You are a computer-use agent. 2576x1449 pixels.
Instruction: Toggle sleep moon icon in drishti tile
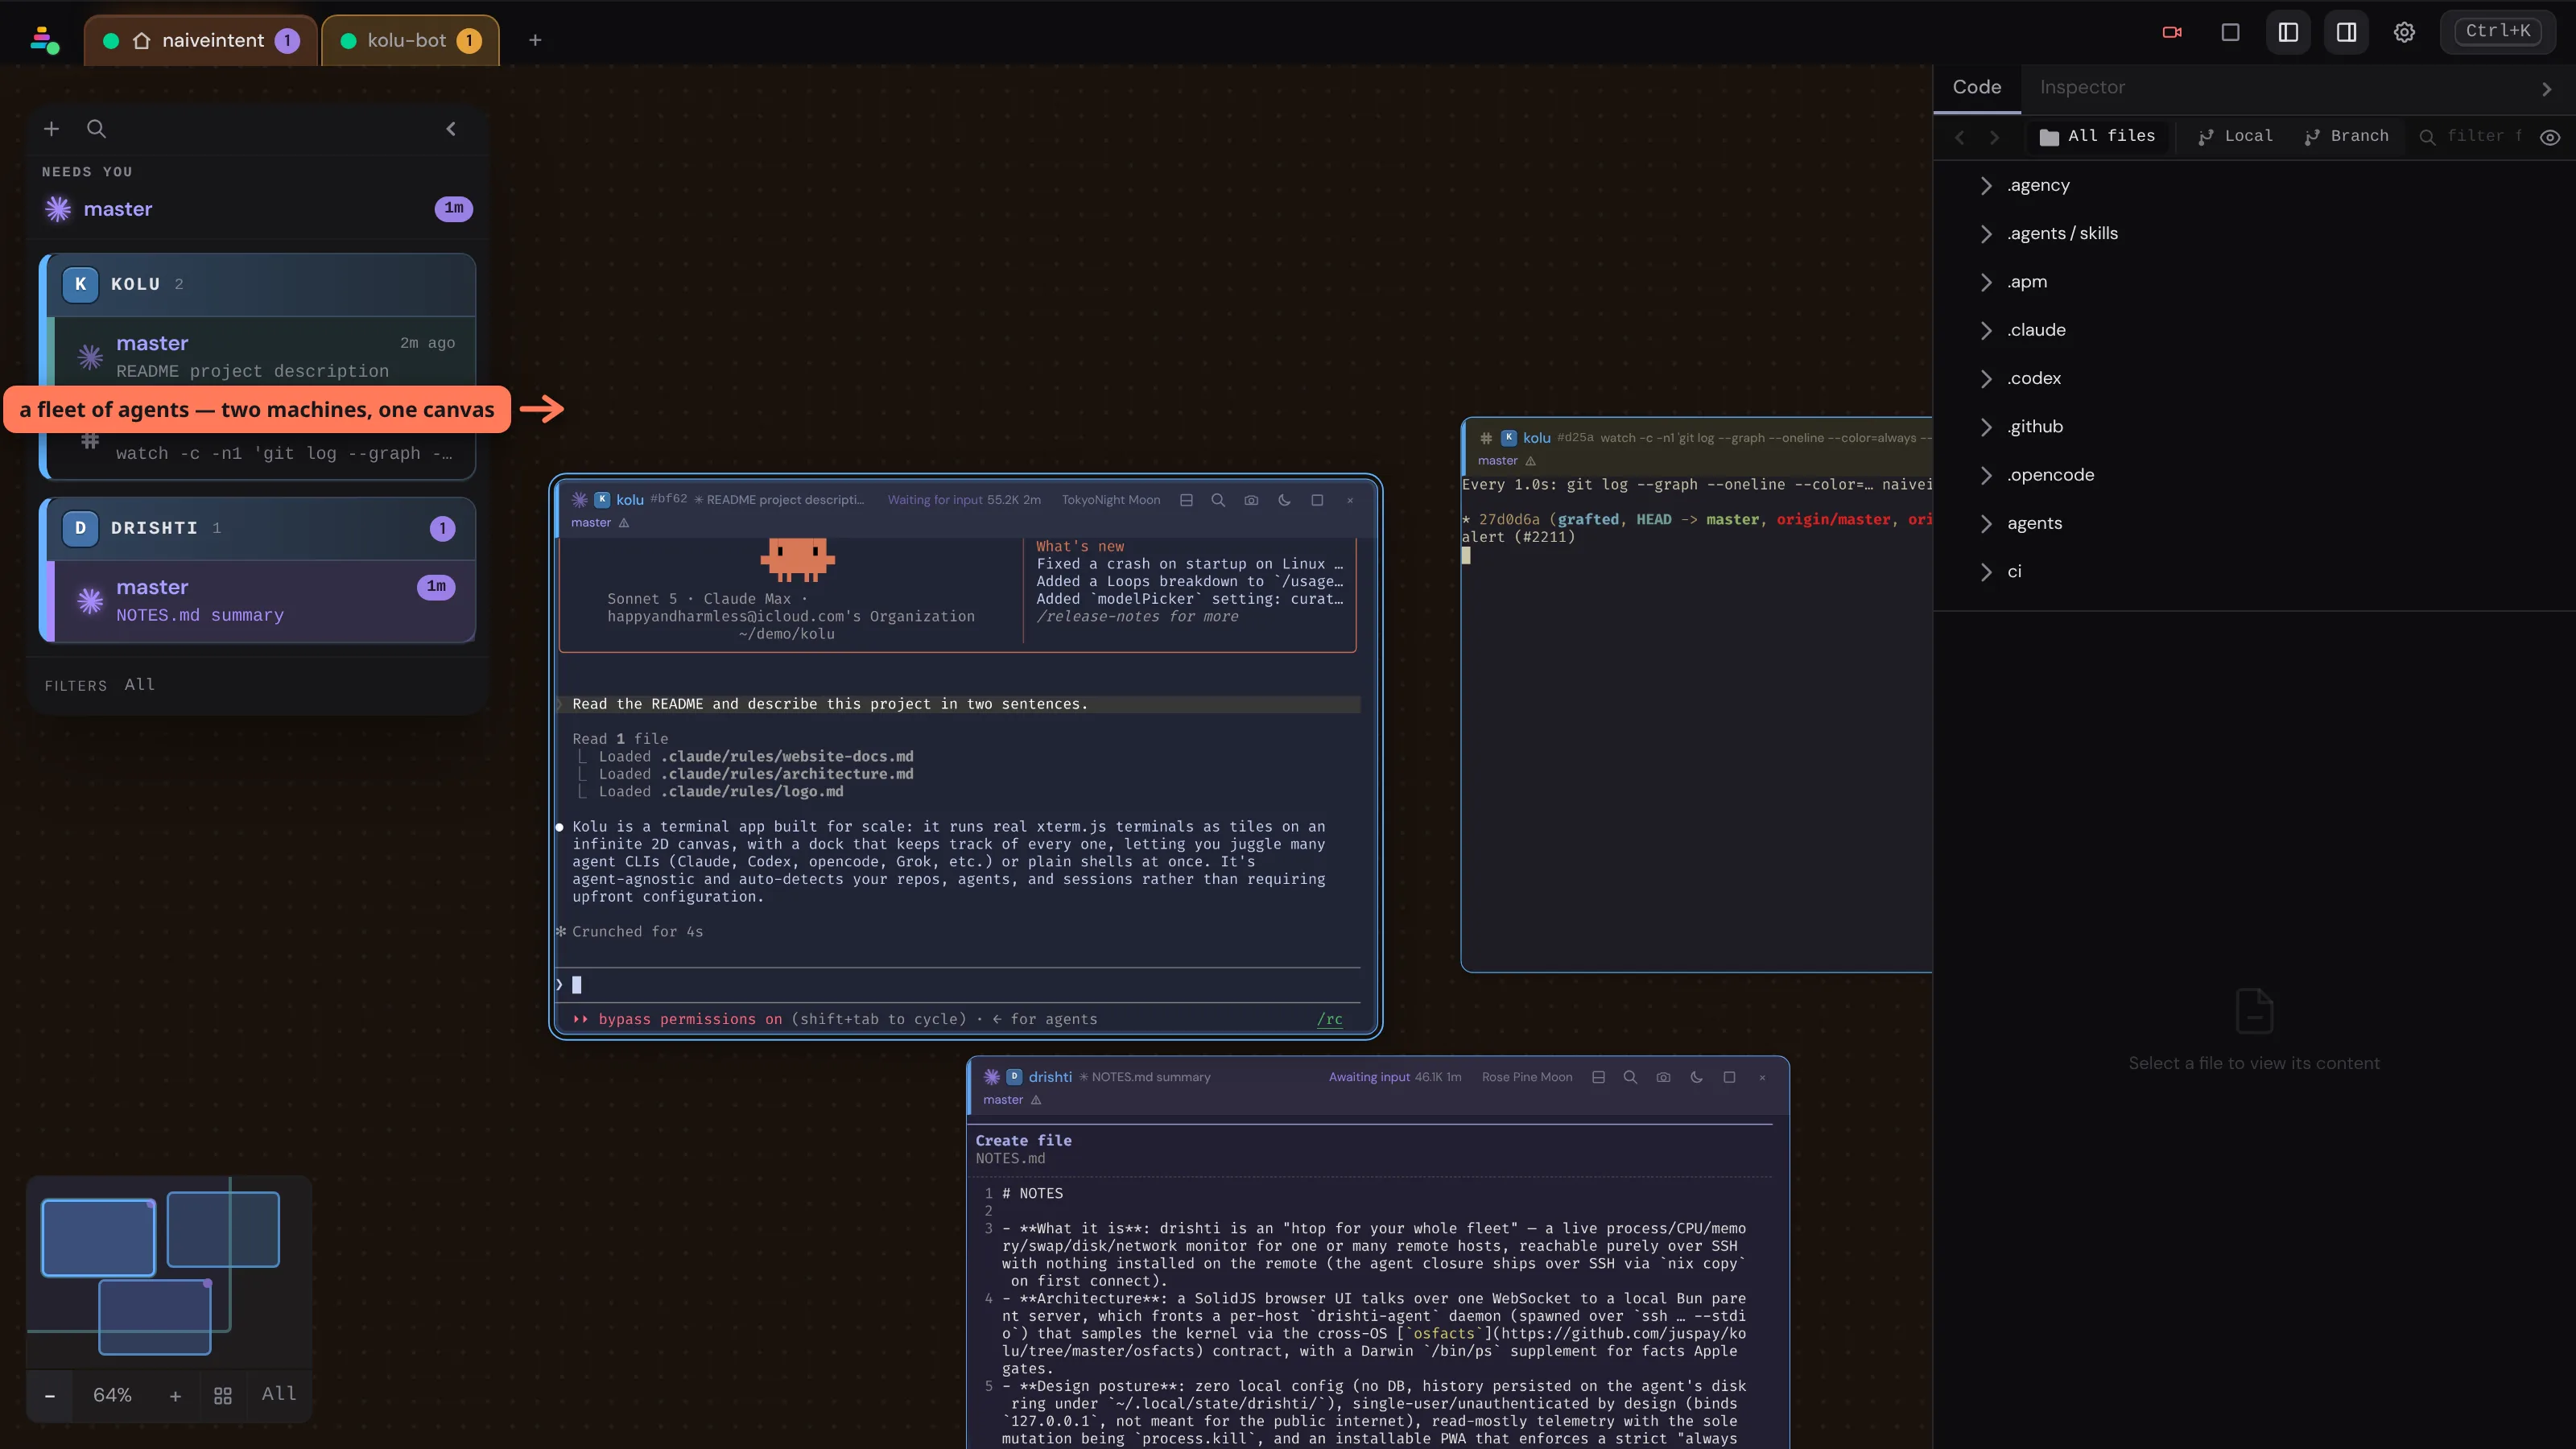(x=1696, y=1077)
